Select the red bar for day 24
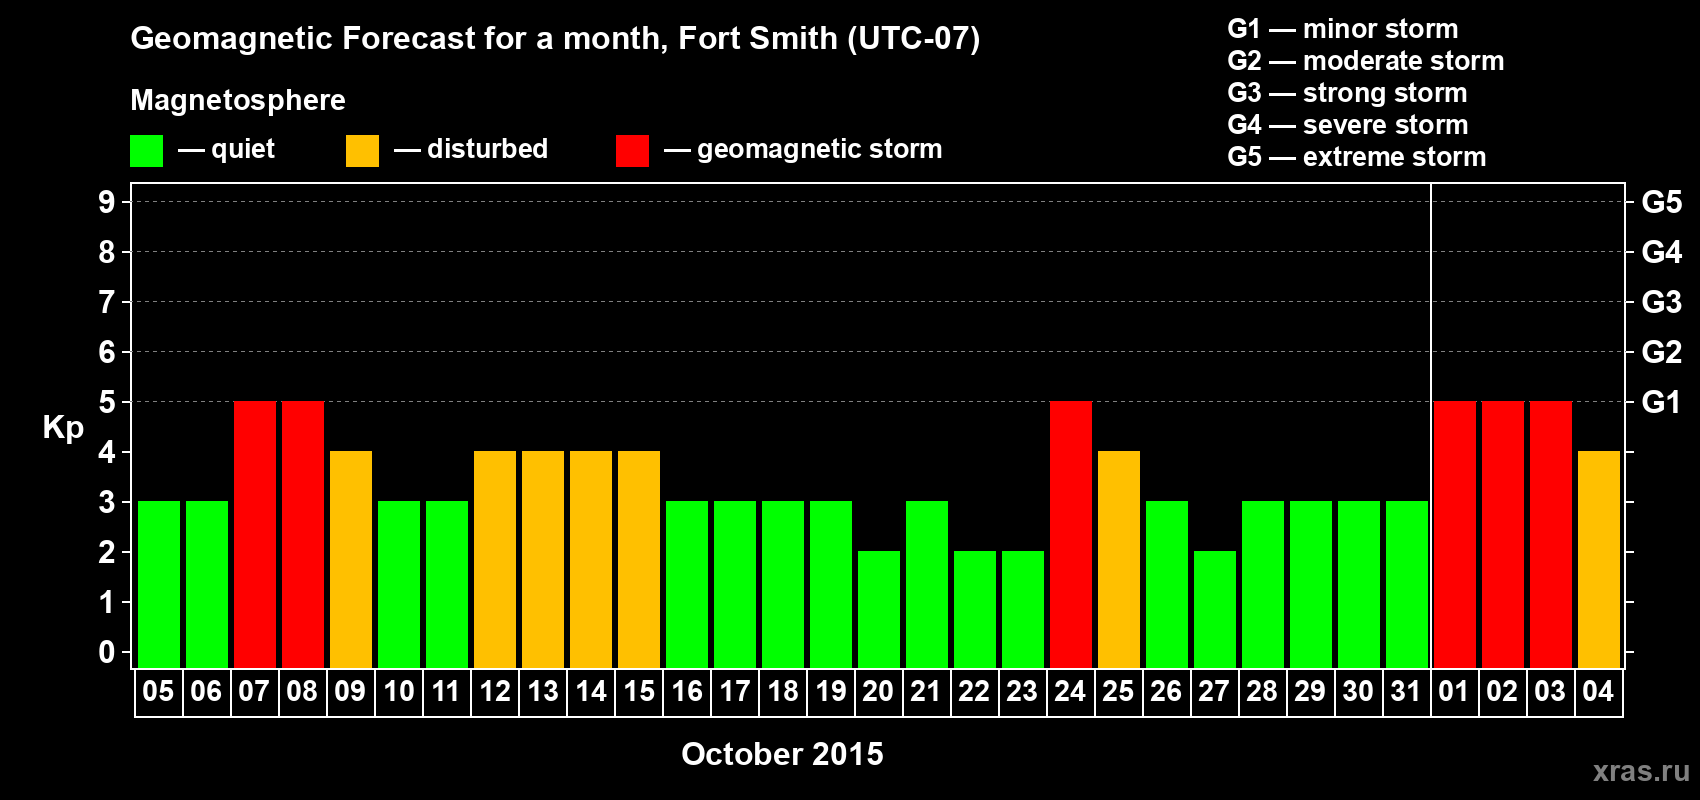The height and width of the screenshot is (800, 1700). pyautogui.click(x=1071, y=535)
